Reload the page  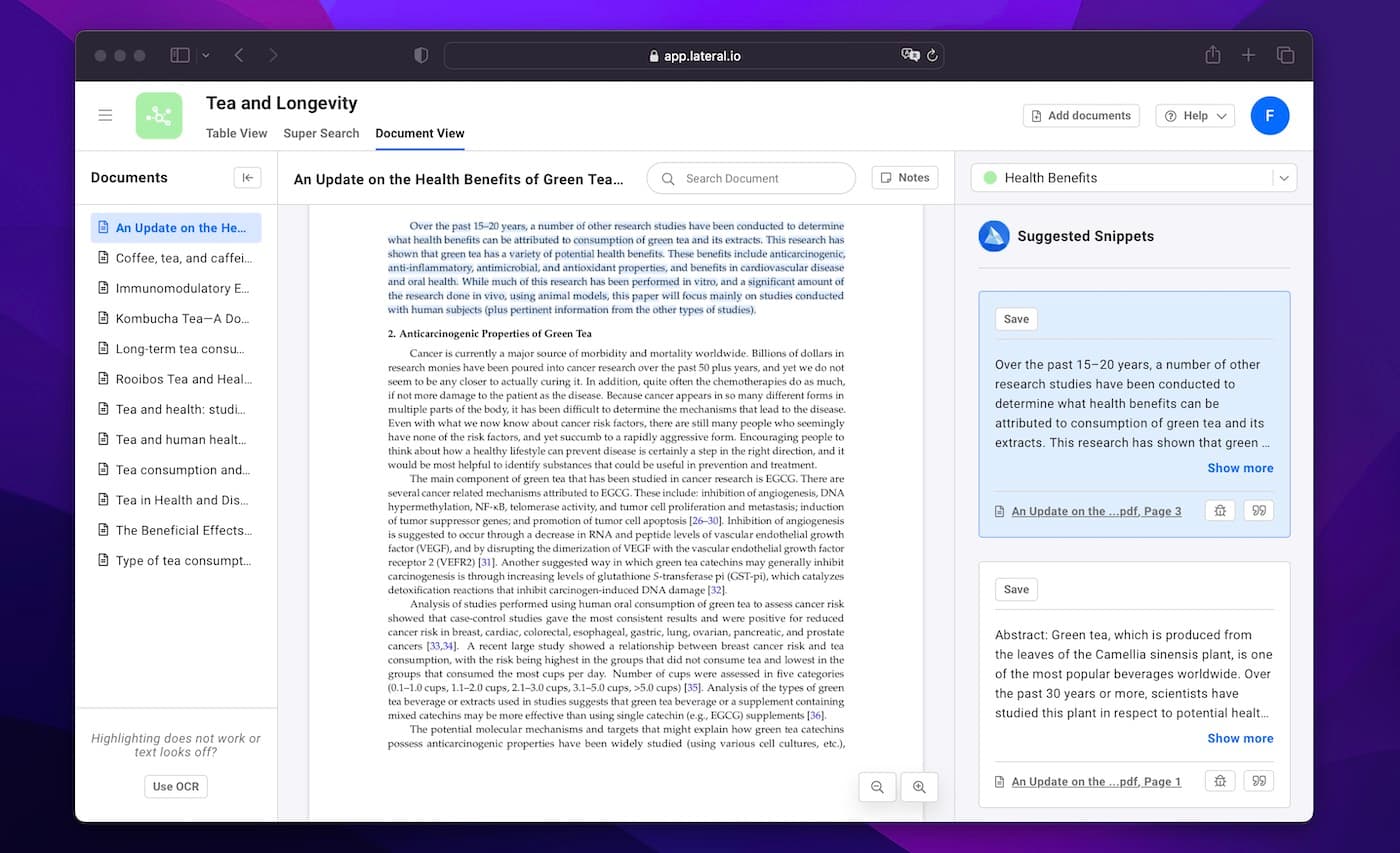932,56
